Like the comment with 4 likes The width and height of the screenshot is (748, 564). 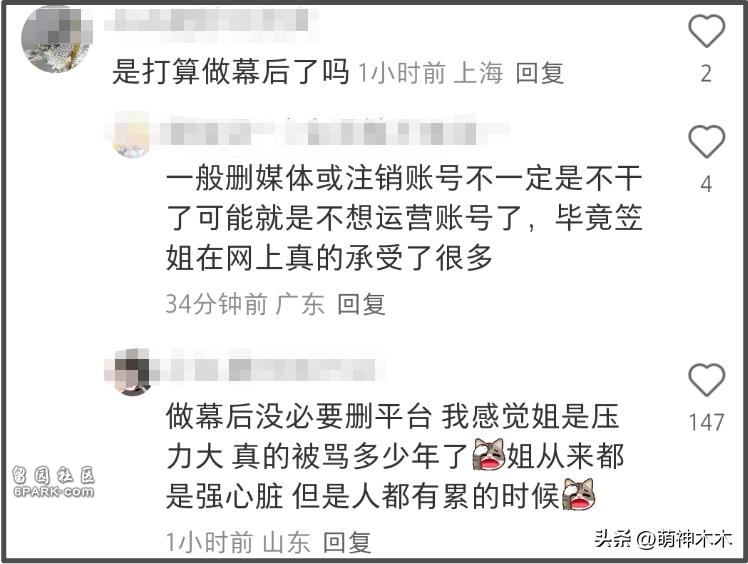coord(706,141)
